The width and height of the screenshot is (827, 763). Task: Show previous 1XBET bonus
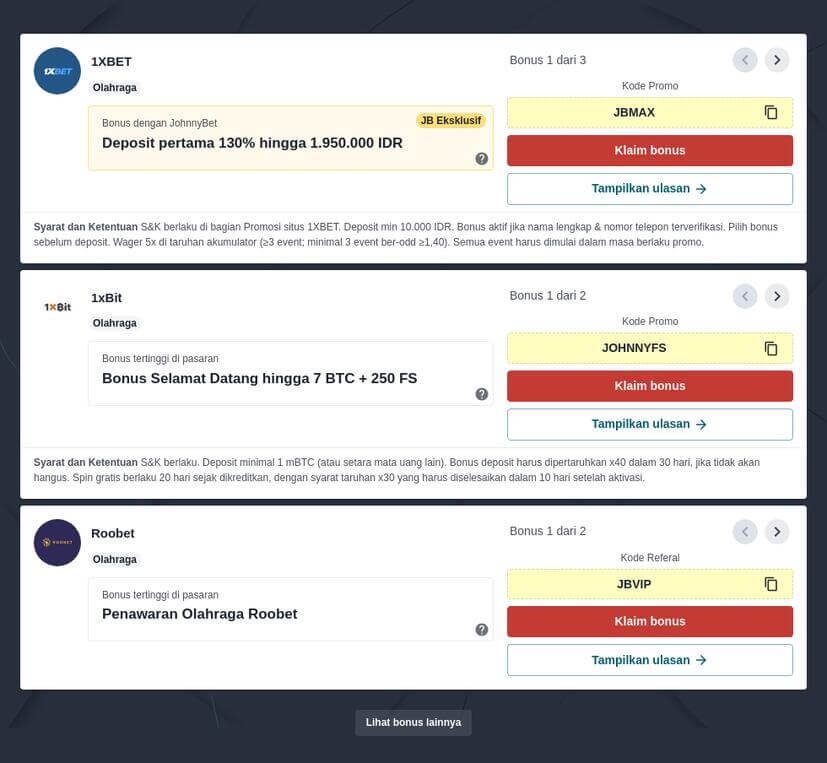745,60
